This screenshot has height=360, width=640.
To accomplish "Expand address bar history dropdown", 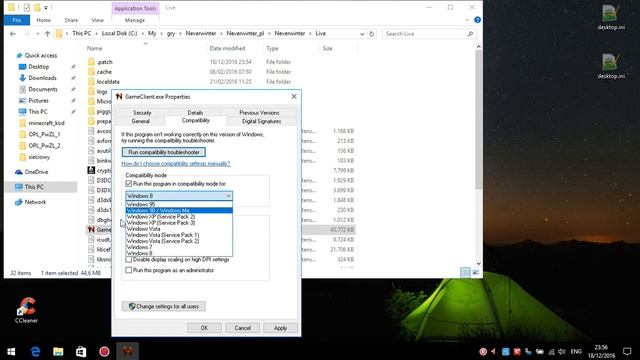I will 362,34.
